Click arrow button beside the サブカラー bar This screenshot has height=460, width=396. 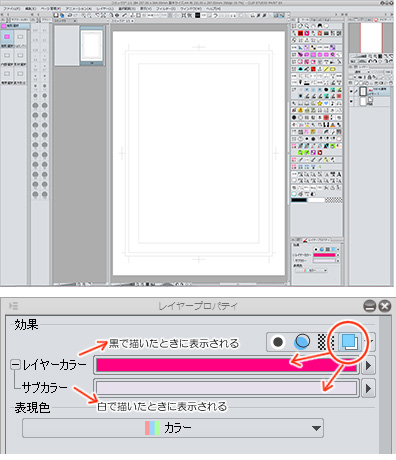(x=368, y=388)
